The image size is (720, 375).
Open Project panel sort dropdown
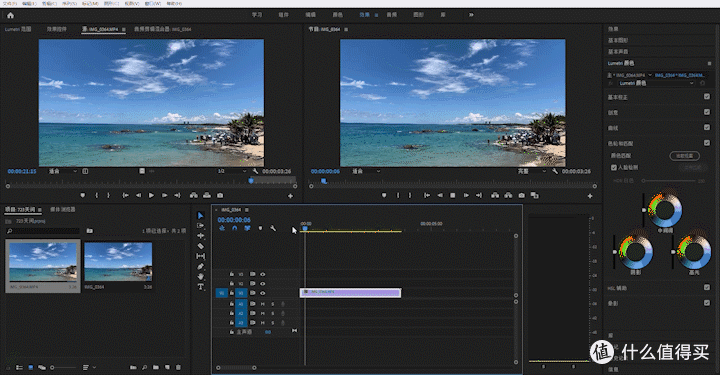(x=89, y=367)
